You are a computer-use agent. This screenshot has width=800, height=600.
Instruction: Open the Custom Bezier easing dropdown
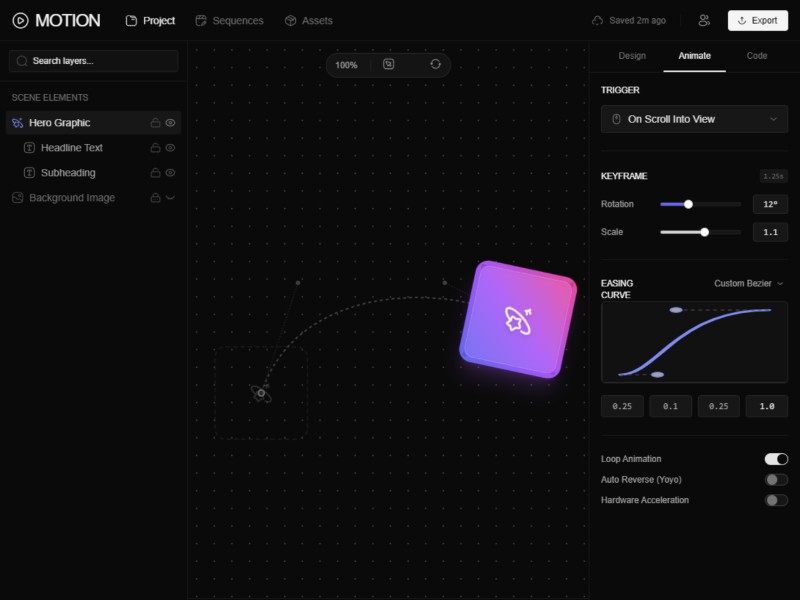748,283
